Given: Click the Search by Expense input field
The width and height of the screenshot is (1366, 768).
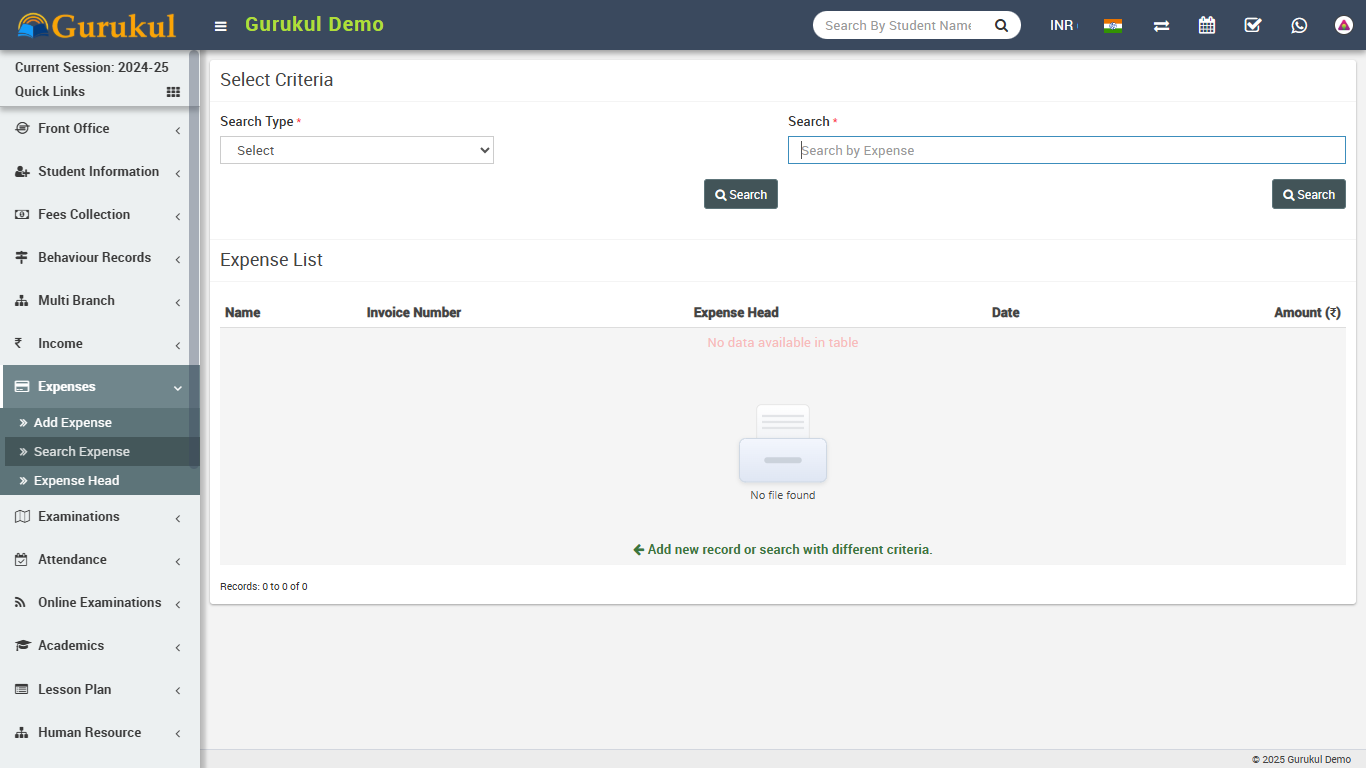Looking at the screenshot, I should [1066, 150].
